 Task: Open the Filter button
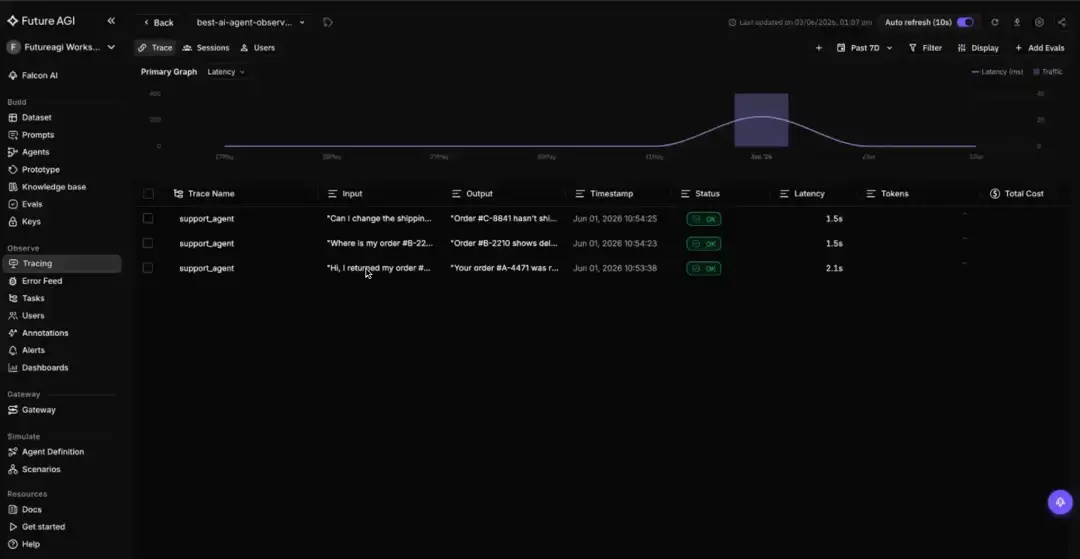[925, 48]
